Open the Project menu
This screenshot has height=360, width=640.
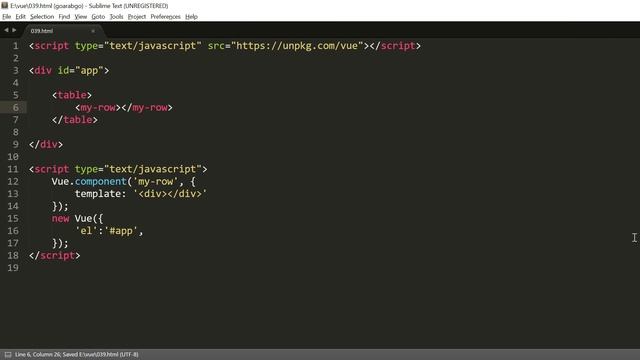[x=137, y=17]
